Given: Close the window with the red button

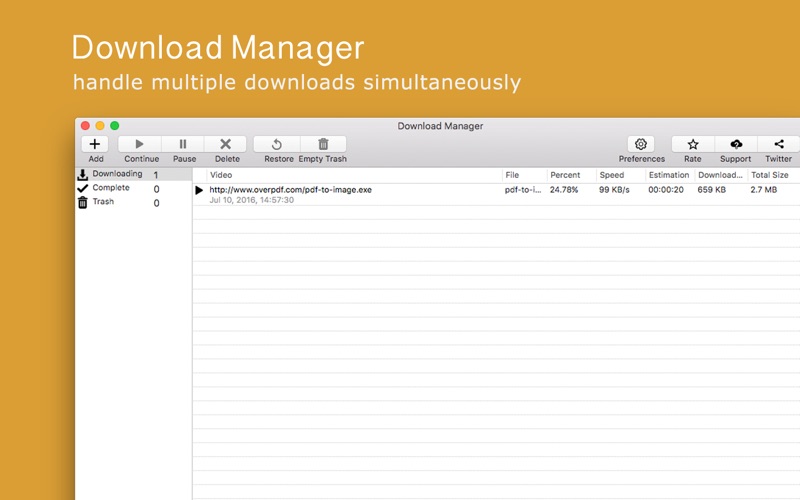Looking at the screenshot, I should coord(85,126).
